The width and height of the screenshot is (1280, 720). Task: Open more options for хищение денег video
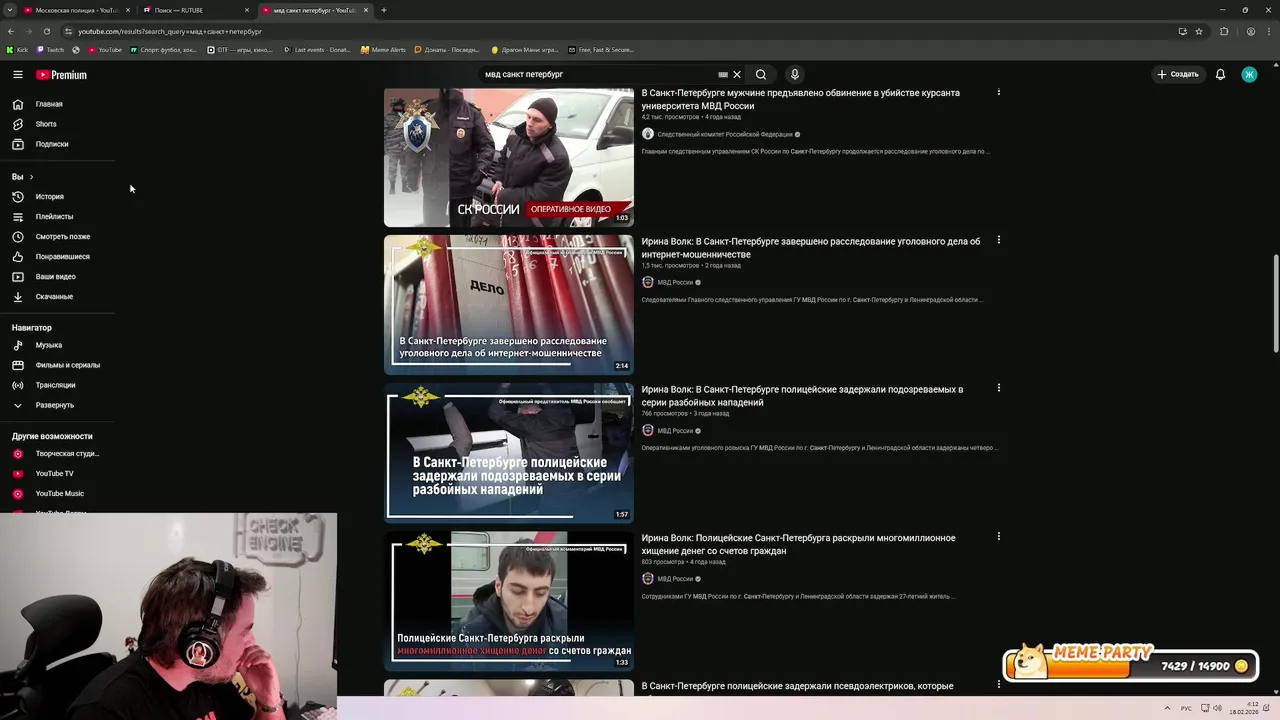[998, 536]
